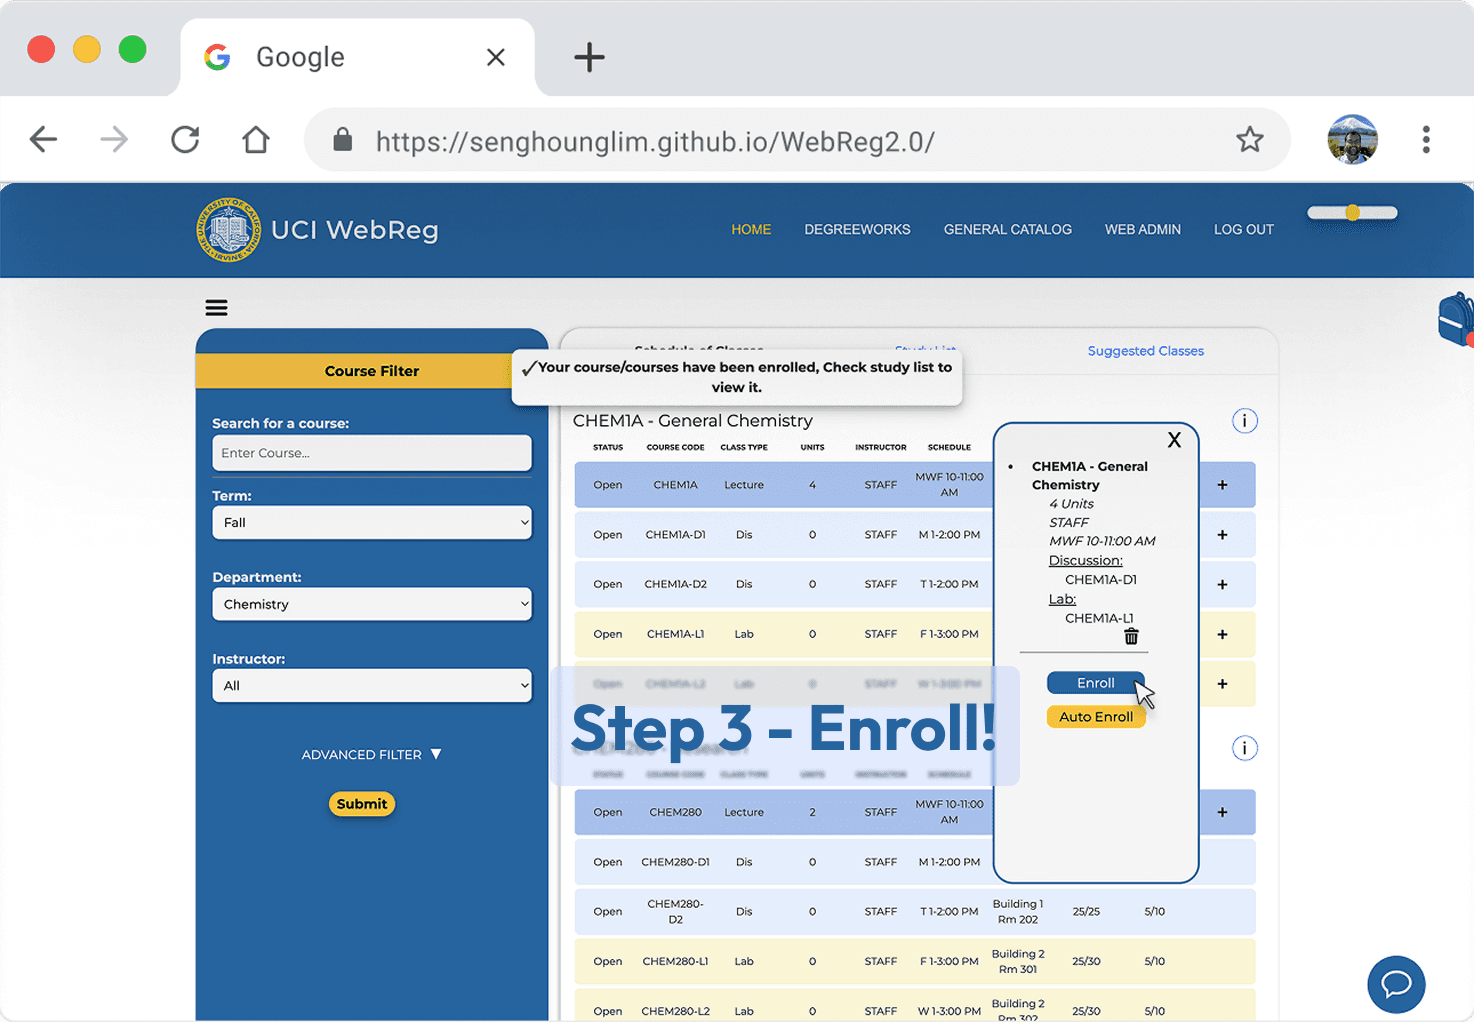Click the yellow Auto Enroll button

point(1096,717)
